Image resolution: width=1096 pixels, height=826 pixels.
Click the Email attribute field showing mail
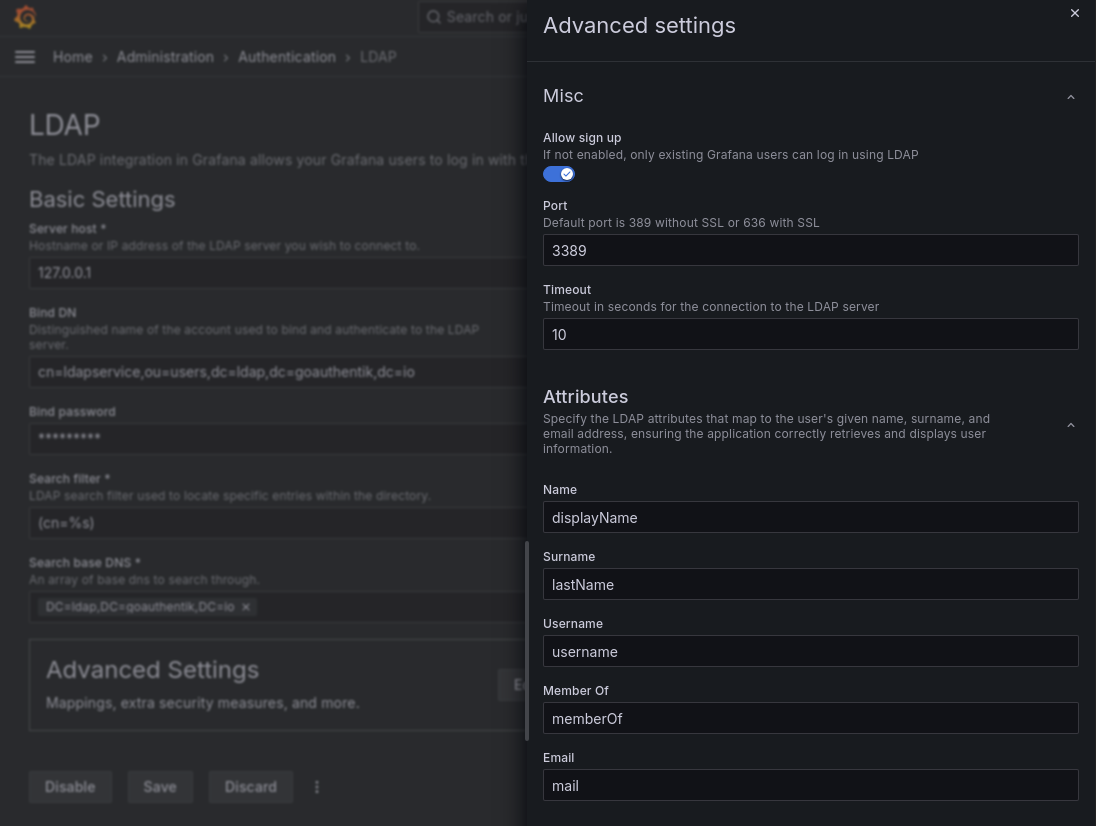811,785
